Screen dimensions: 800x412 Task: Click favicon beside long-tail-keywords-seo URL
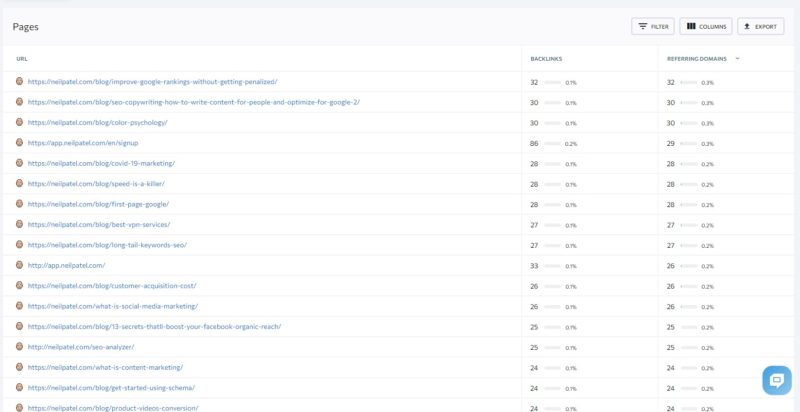(x=19, y=244)
